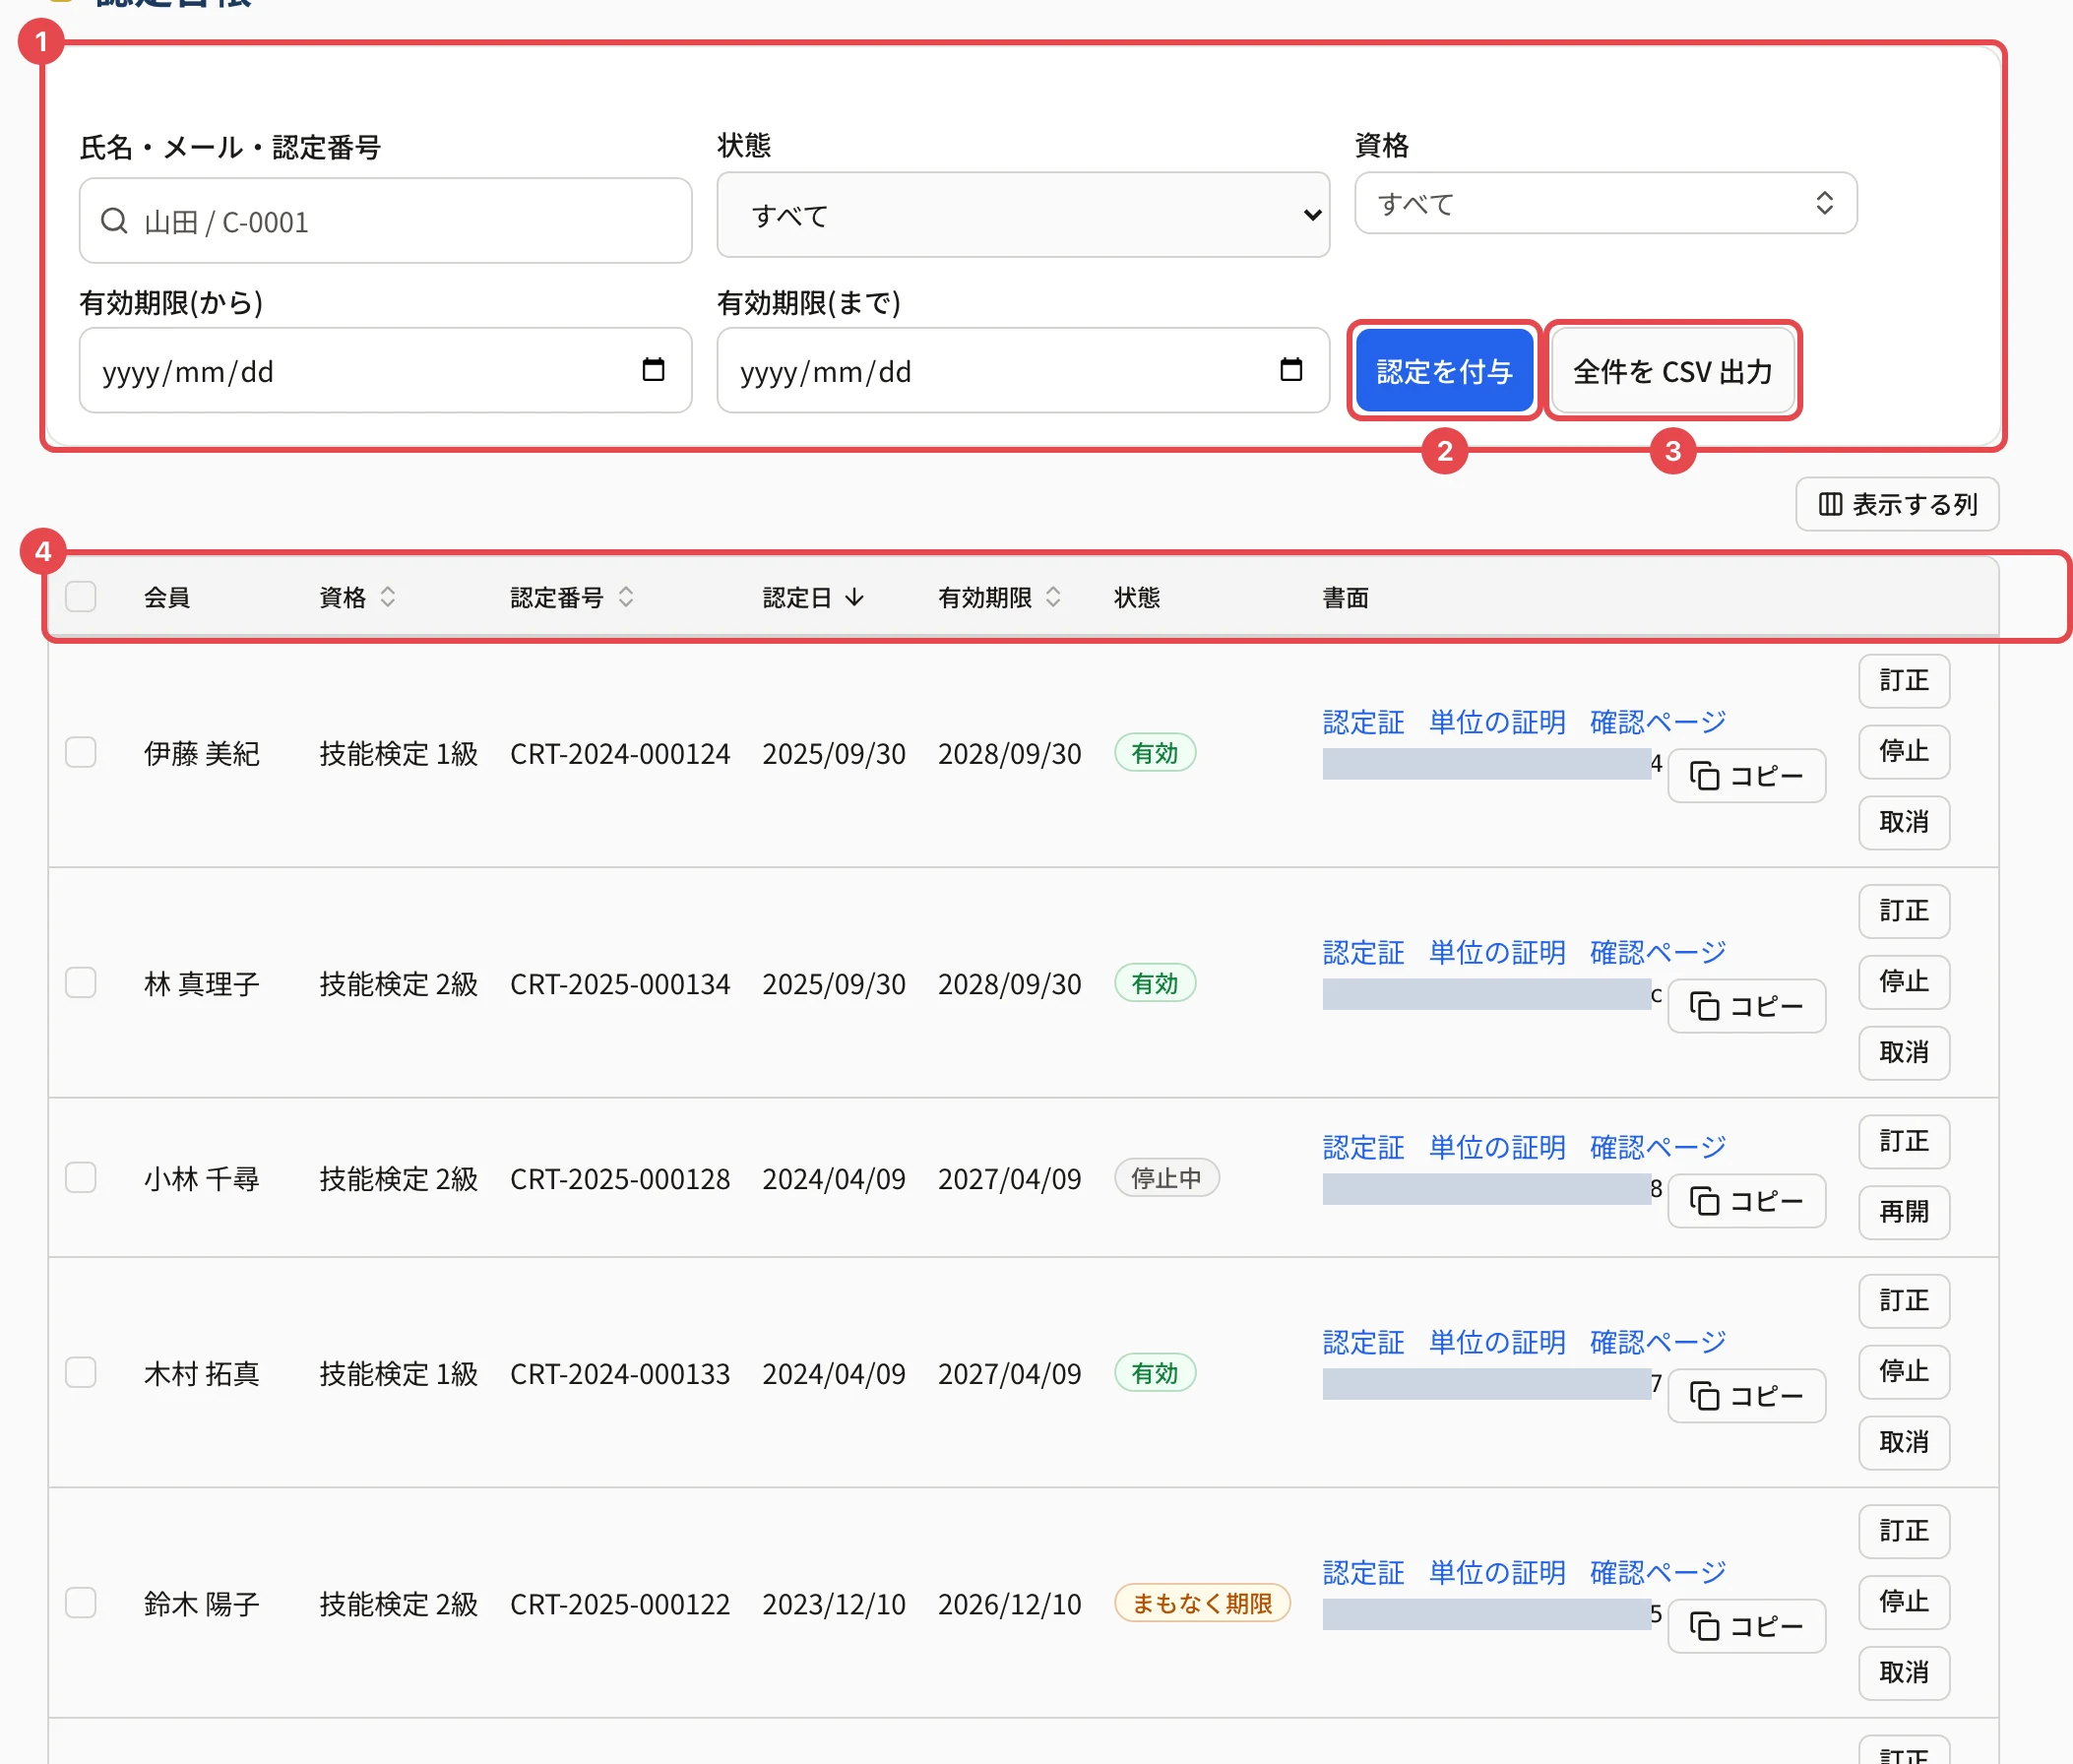Click copy icon in 小林 千尋 row

tap(1704, 1201)
